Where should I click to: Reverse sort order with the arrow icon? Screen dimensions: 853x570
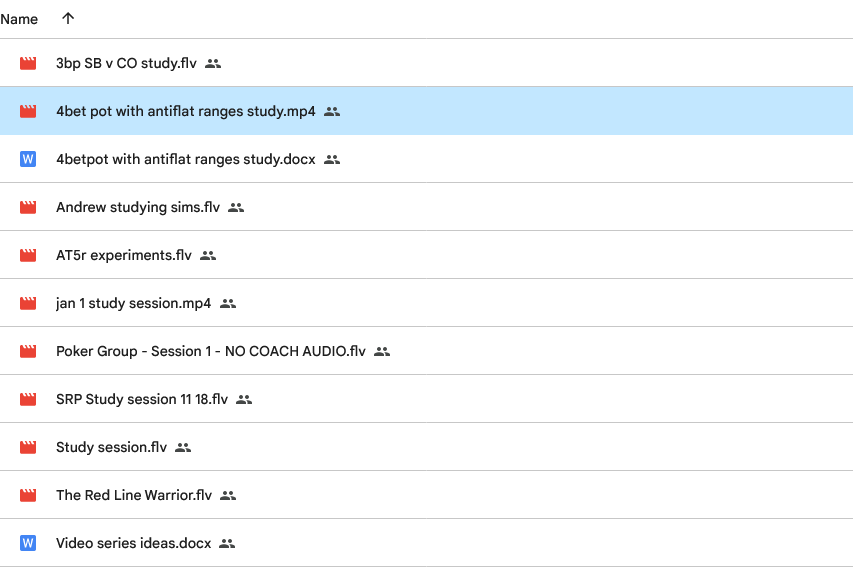[x=68, y=19]
